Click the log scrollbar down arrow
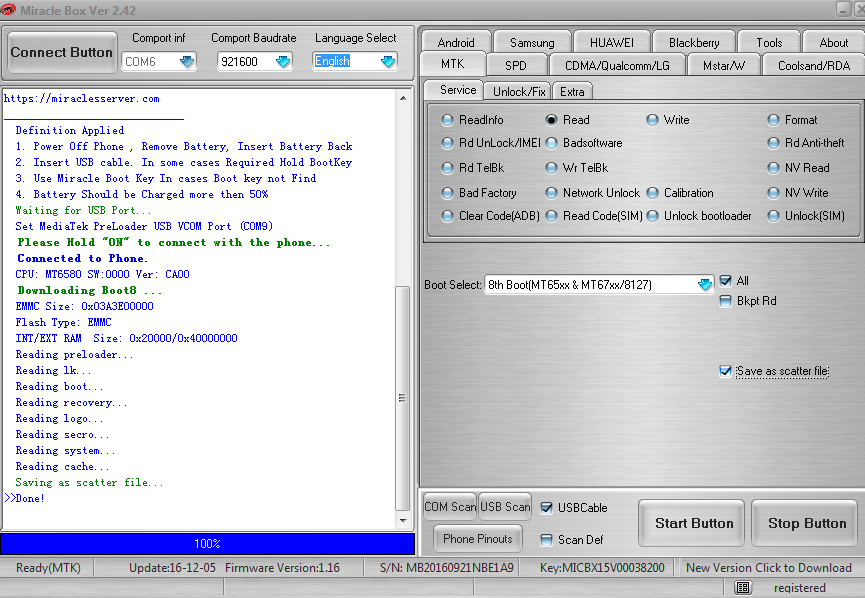This screenshot has width=865, height=598. click(x=403, y=520)
